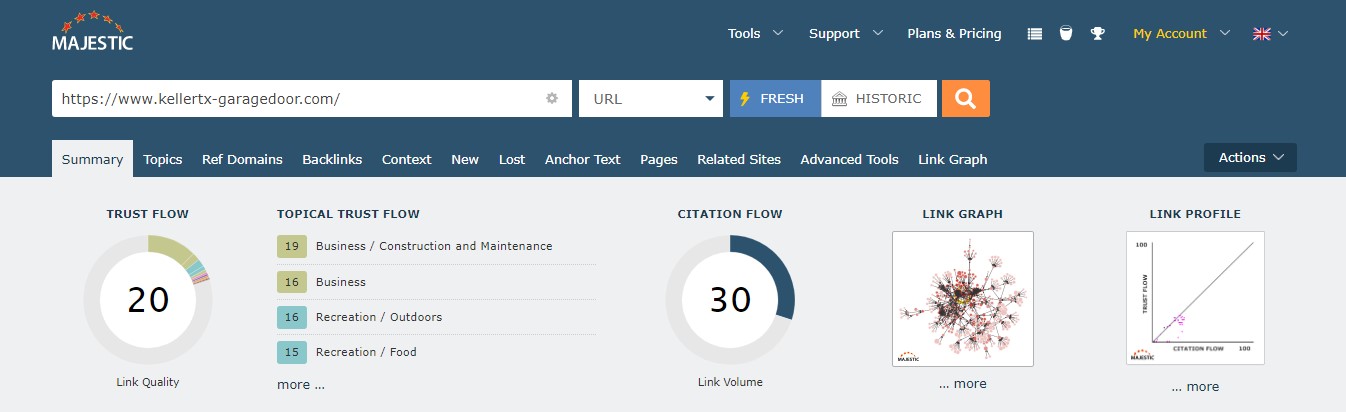
Task: Click the bucket icon in header
Action: (x=1065, y=33)
